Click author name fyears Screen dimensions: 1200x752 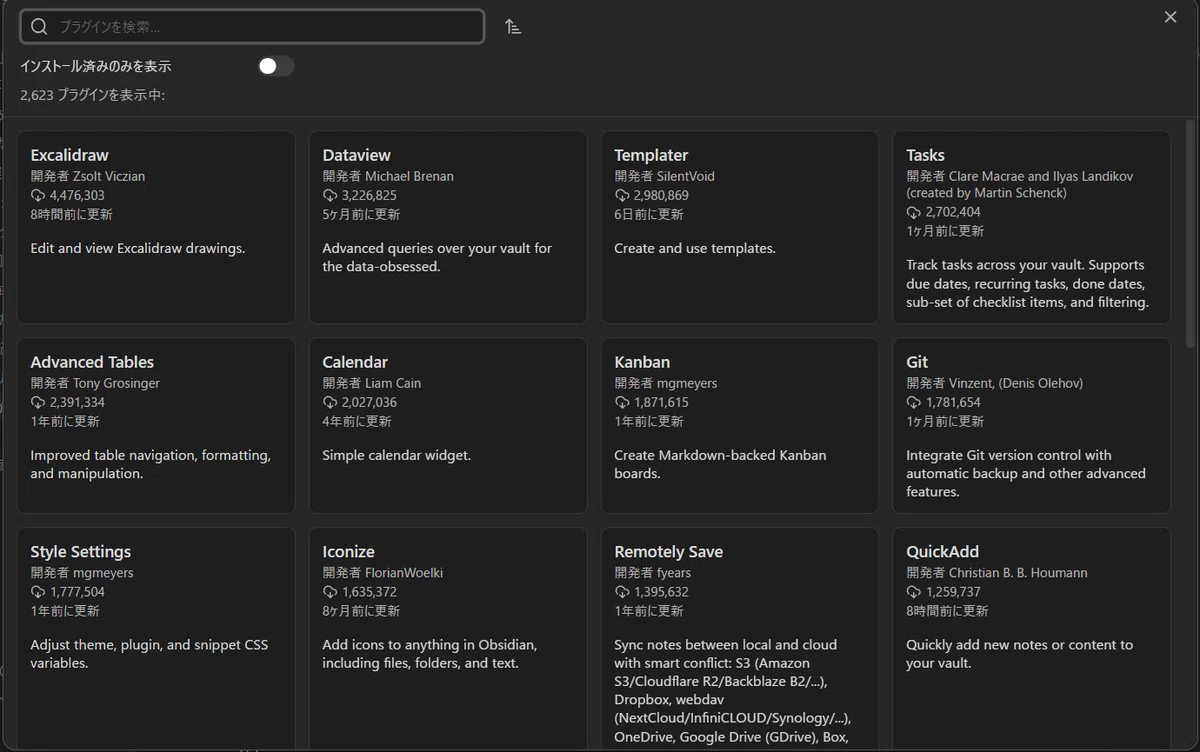(674, 573)
